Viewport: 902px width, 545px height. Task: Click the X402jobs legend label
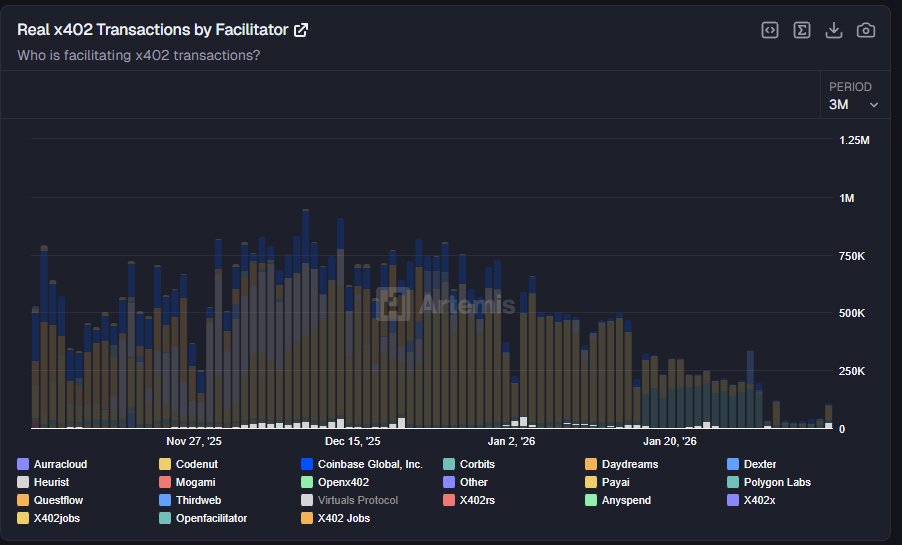(x=57, y=518)
